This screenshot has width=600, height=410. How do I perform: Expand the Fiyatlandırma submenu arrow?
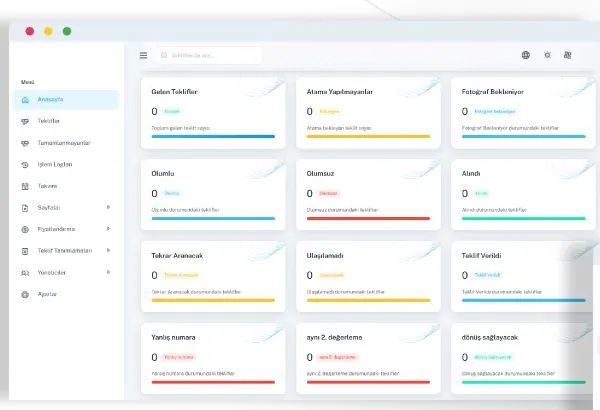click(x=108, y=229)
